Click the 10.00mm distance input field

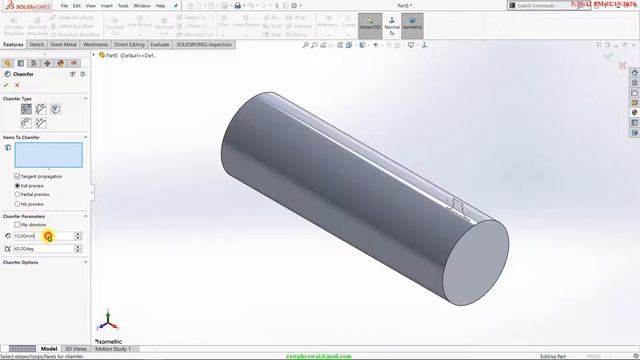coord(44,236)
